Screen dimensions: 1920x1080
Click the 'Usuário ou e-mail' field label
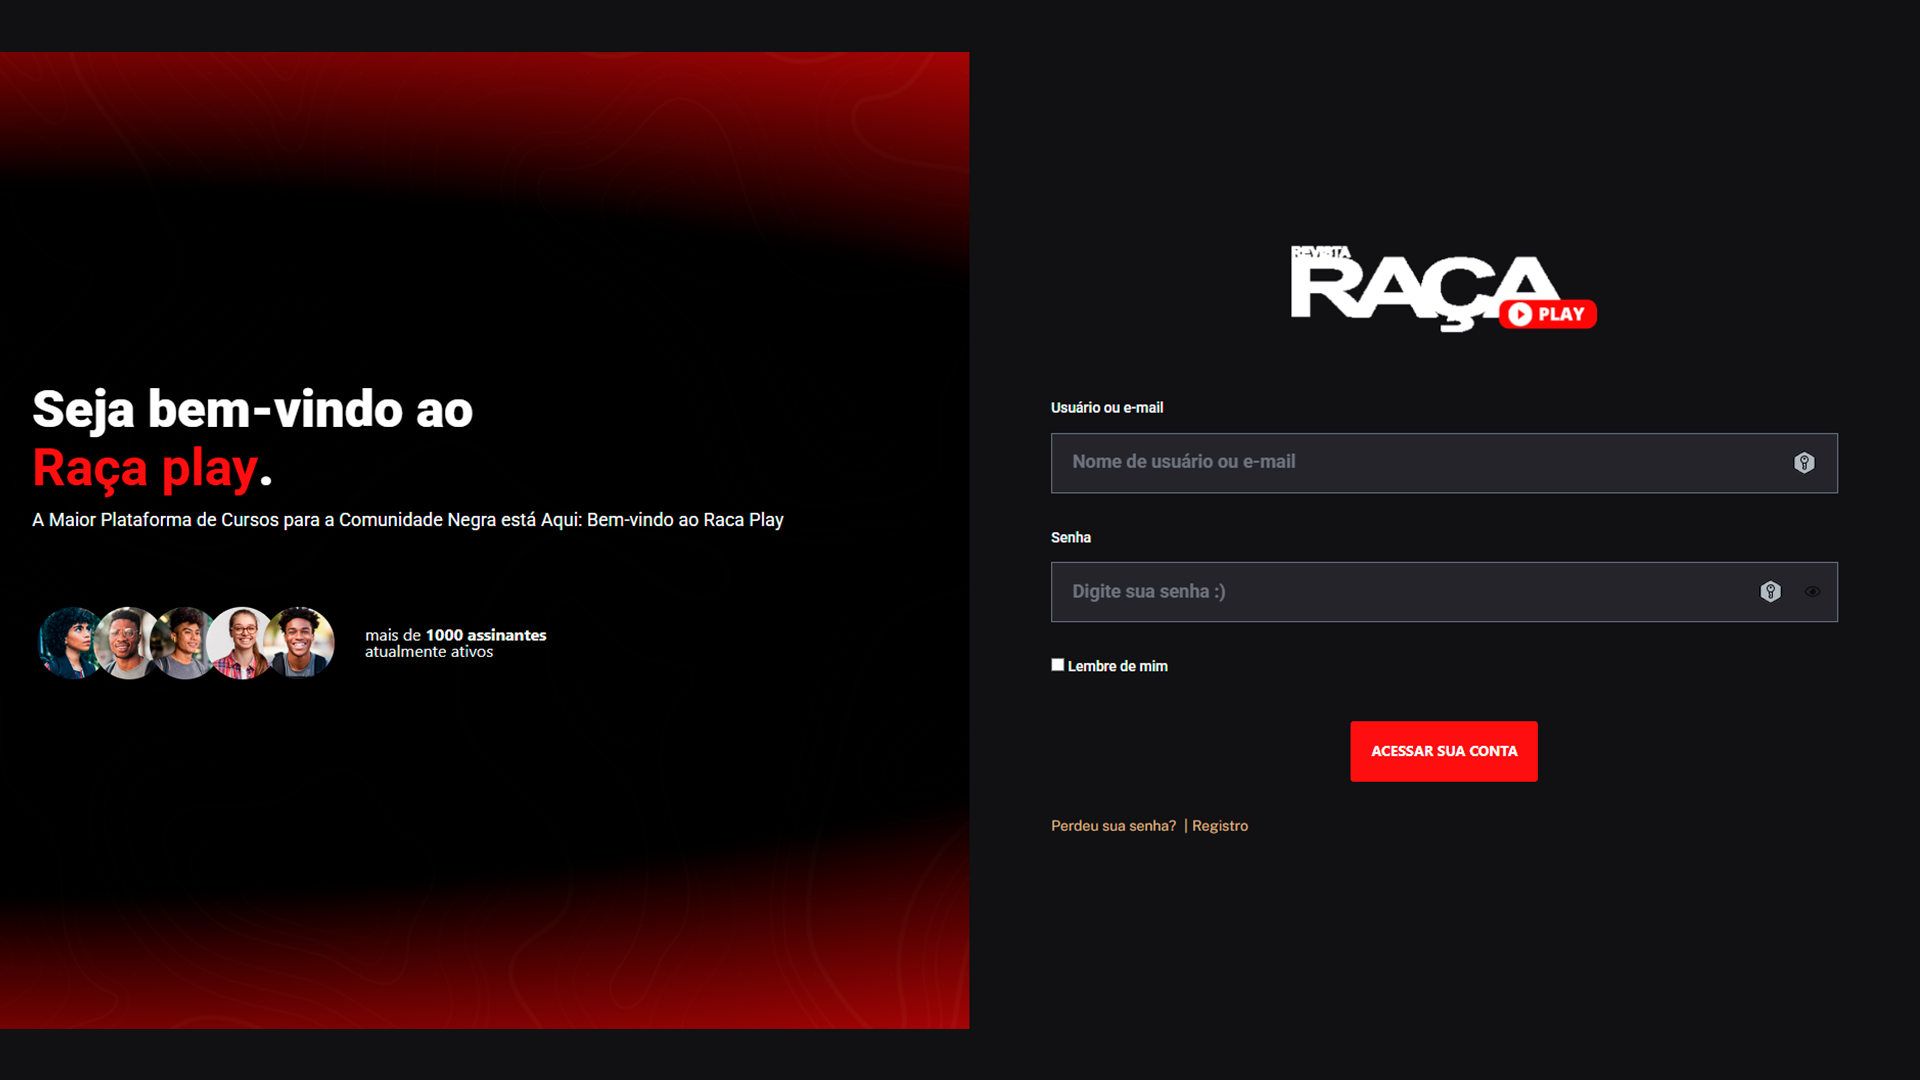[1107, 408]
